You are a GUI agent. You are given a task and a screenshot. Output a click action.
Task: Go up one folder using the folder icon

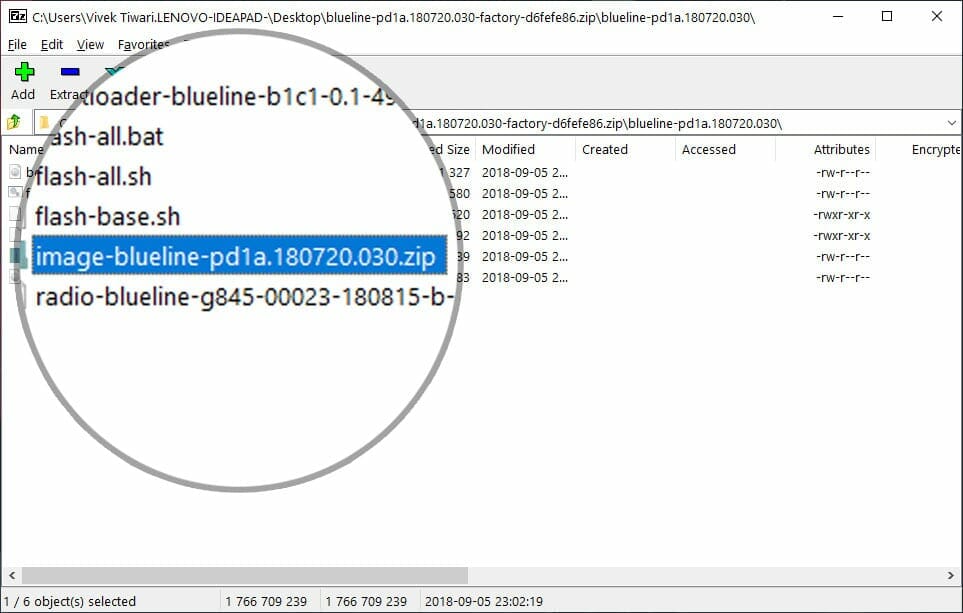(x=14, y=123)
